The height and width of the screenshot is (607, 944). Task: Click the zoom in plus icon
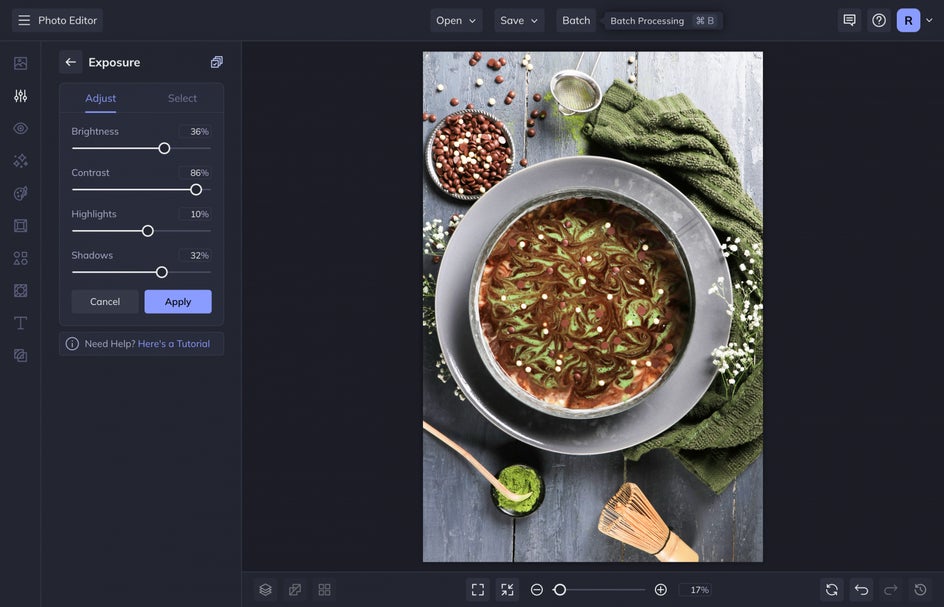(x=660, y=590)
